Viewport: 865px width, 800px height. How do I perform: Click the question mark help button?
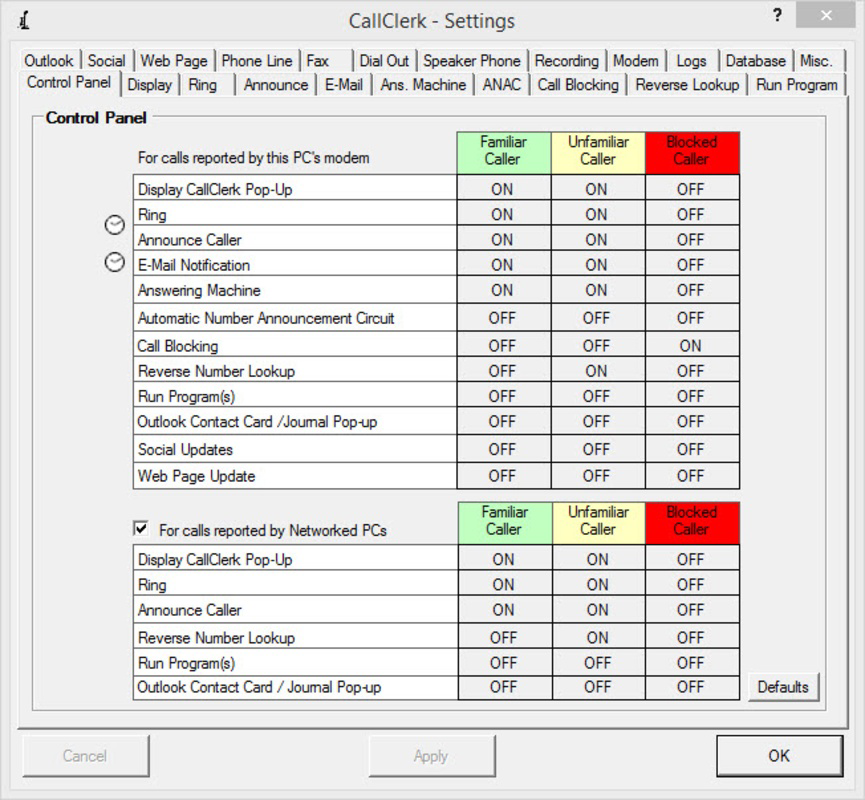tap(777, 15)
